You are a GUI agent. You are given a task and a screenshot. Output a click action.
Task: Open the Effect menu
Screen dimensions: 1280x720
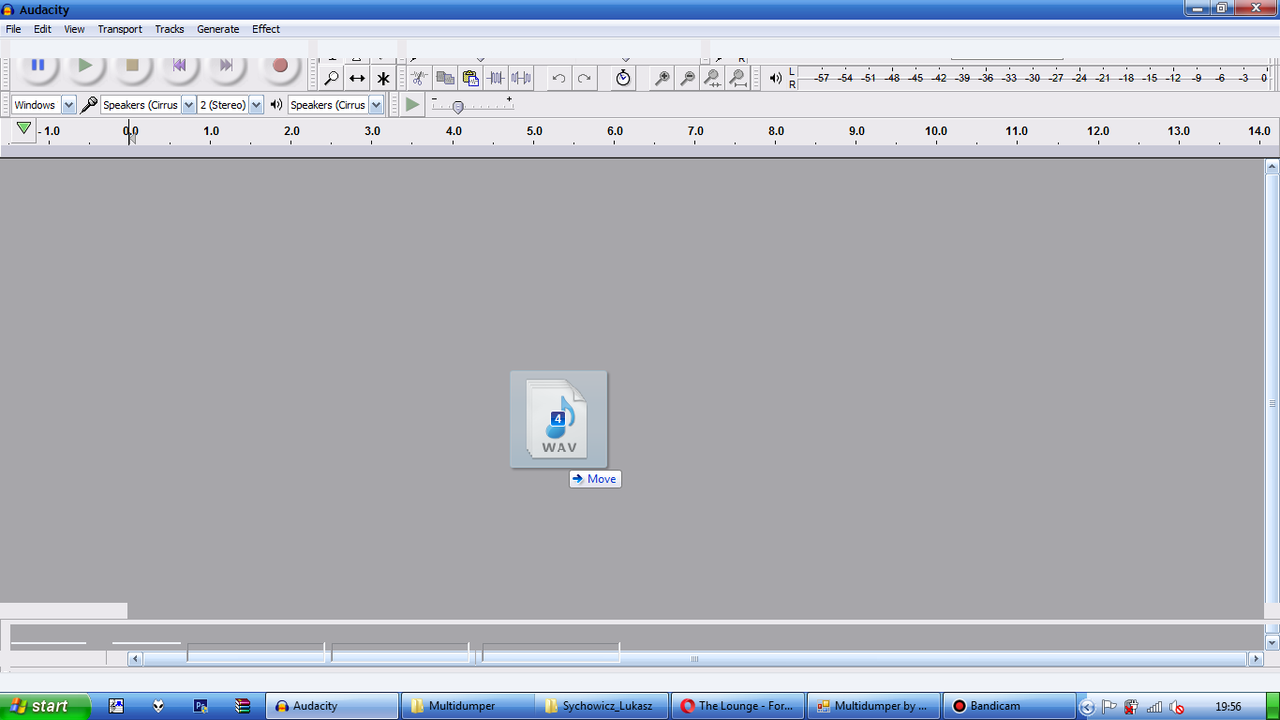(266, 29)
